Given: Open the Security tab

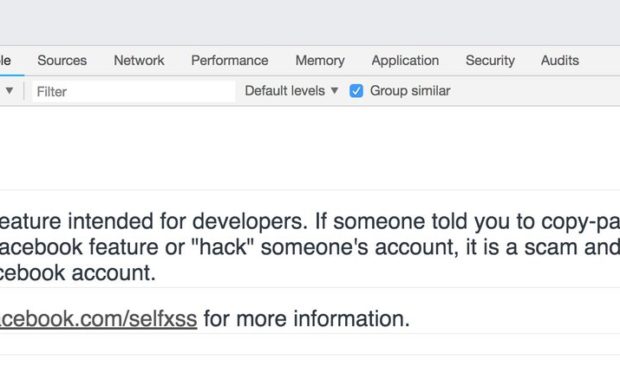Looking at the screenshot, I should click(x=490, y=60).
